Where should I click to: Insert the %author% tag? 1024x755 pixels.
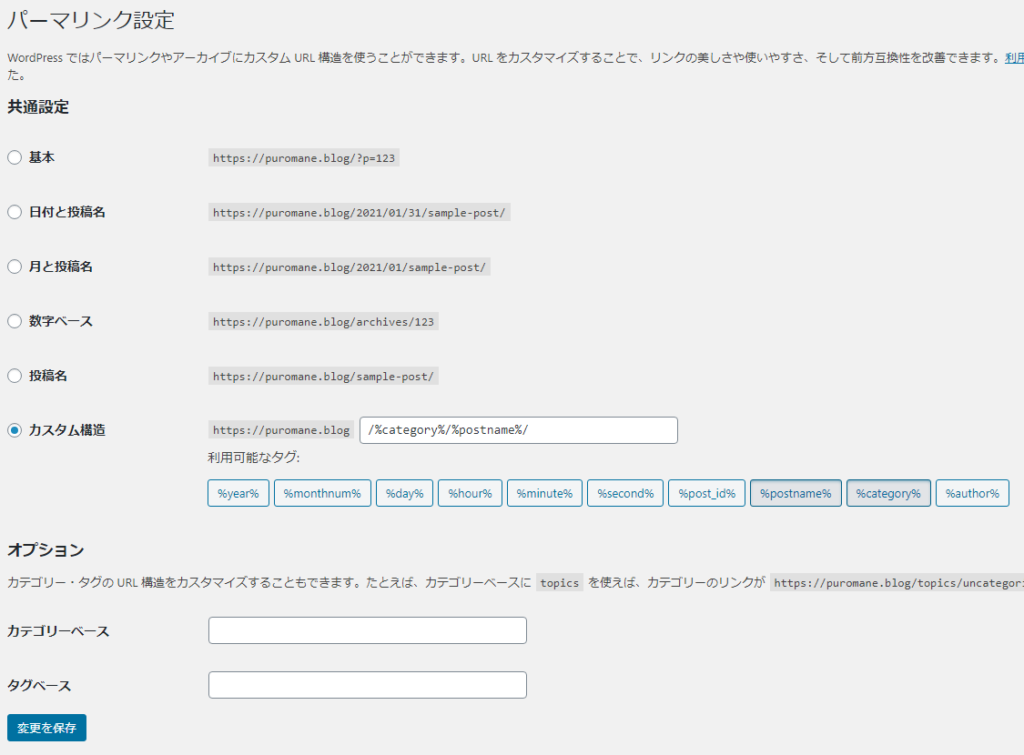pyautogui.click(x=972, y=493)
